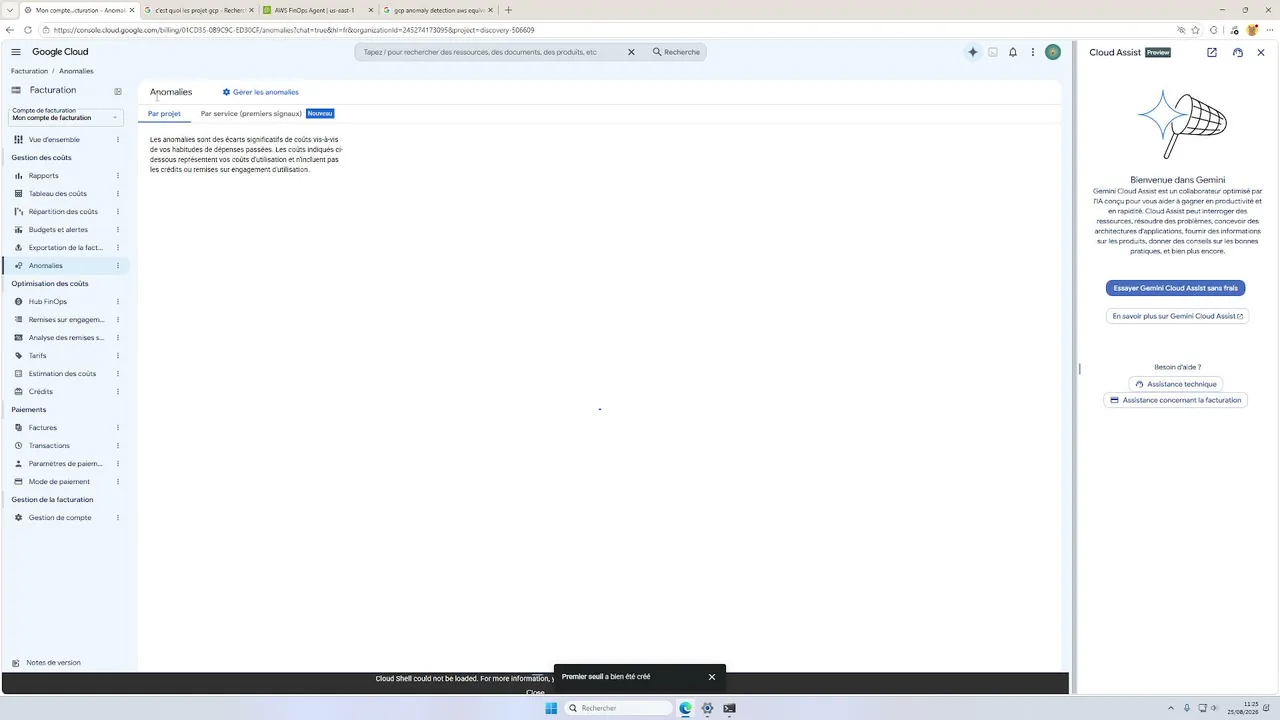1280x720 pixels.
Task: Switch to the gcp anomaly detection browser tab
Action: pyautogui.click(x=437, y=10)
